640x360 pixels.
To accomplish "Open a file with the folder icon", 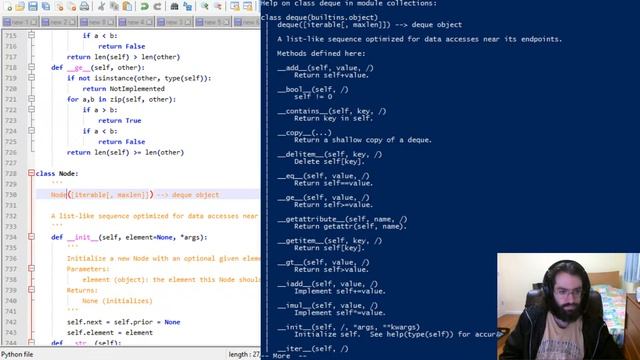I will tap(20, 6).
